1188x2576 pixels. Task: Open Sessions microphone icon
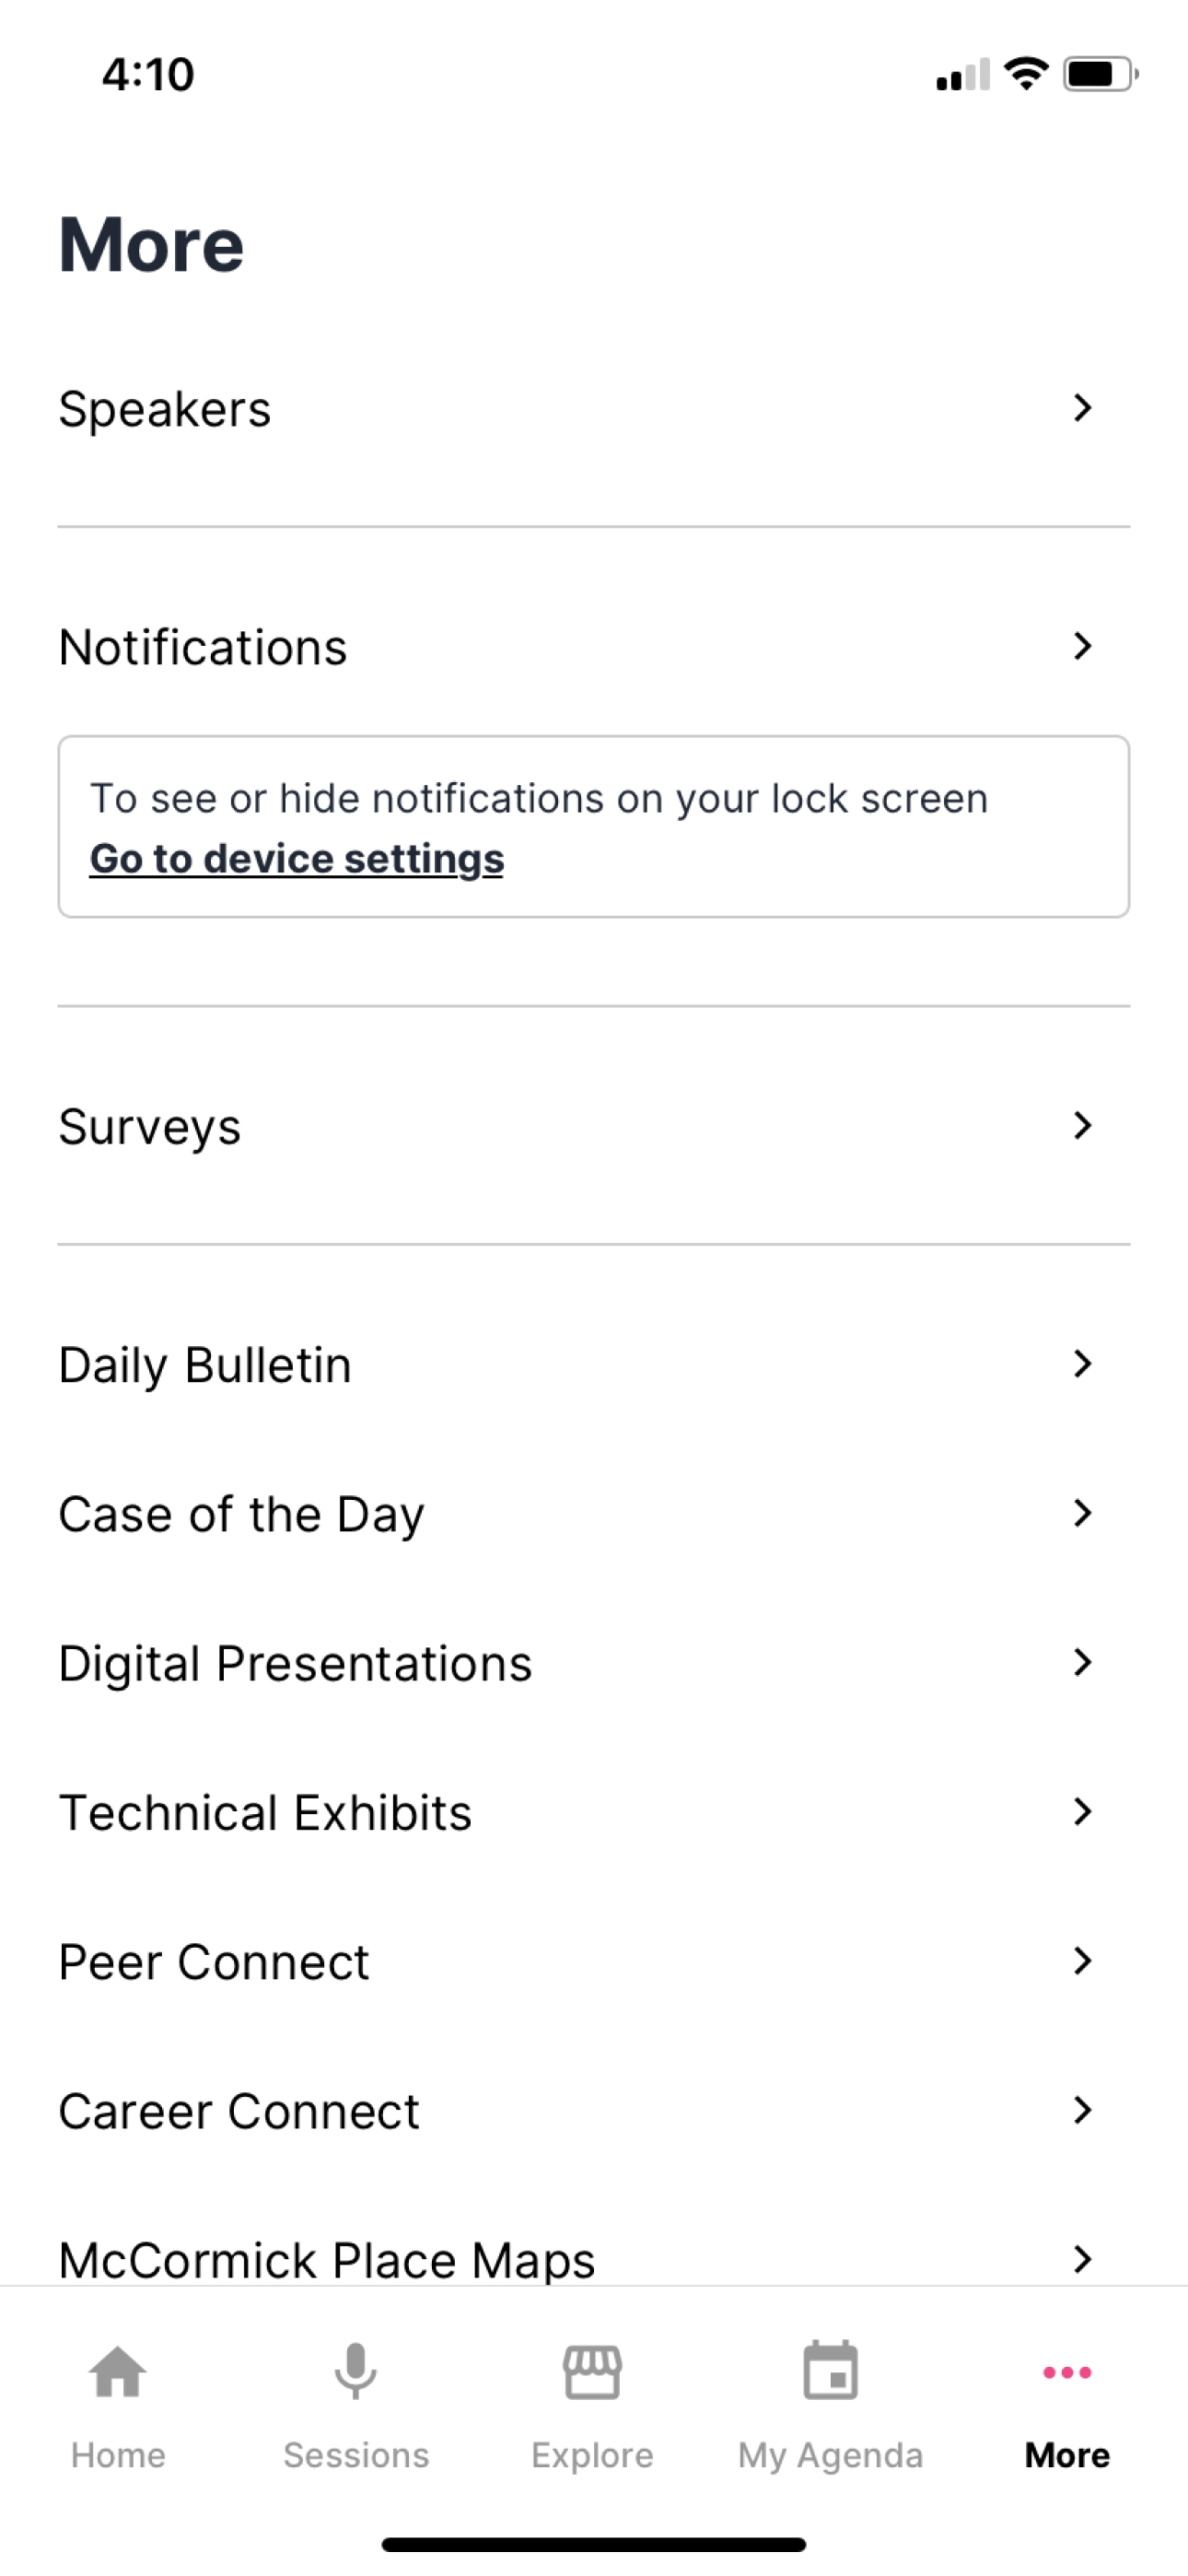tap(355, 2371)
